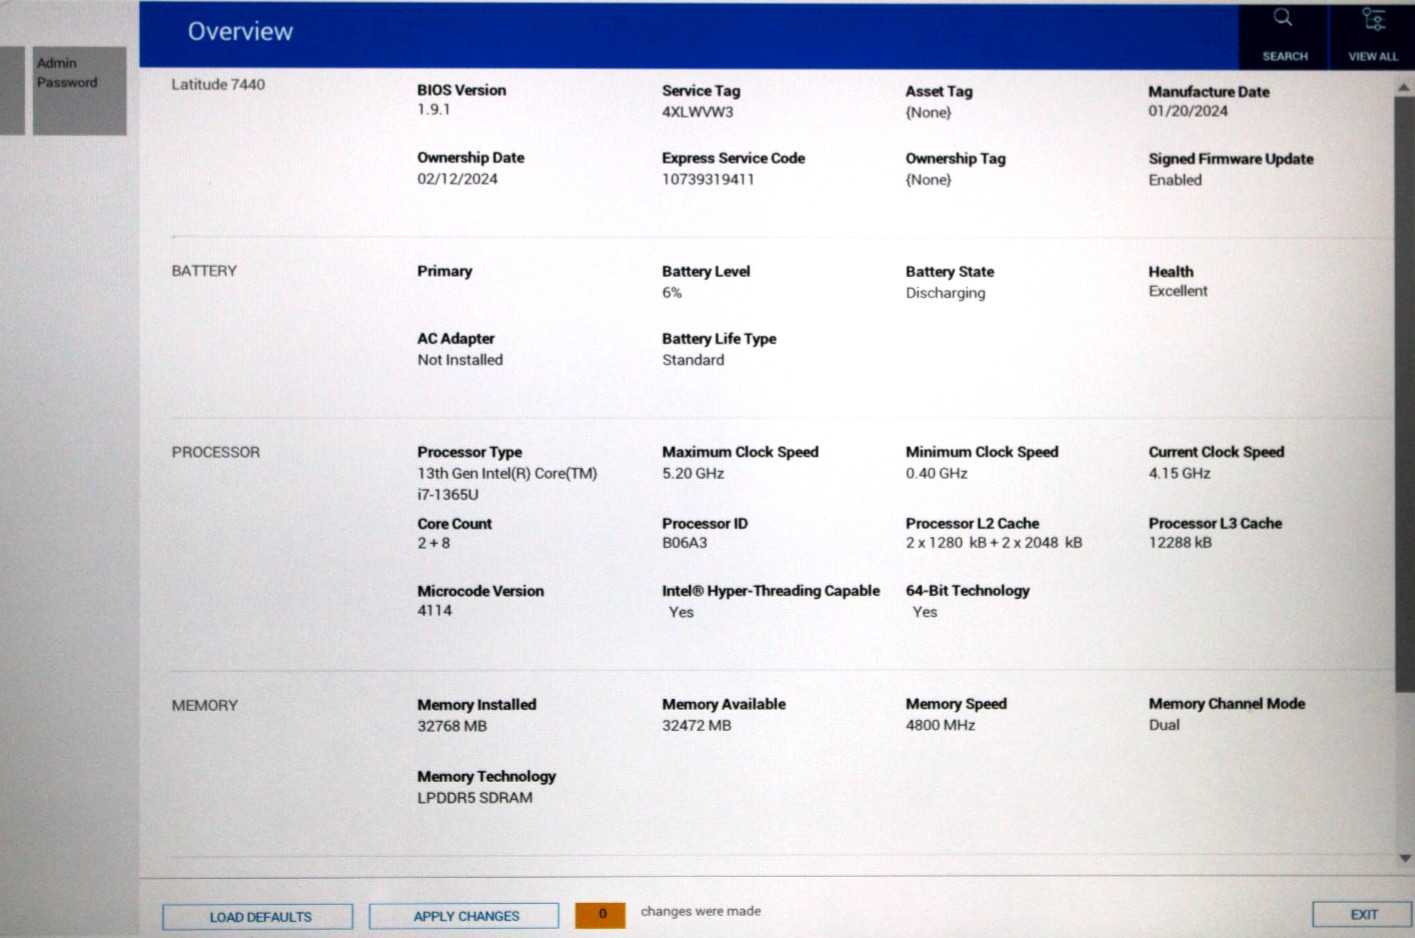Click Core Count value 2+8
The width and height of the screenshot is (1415, 938).
(434, 543)
